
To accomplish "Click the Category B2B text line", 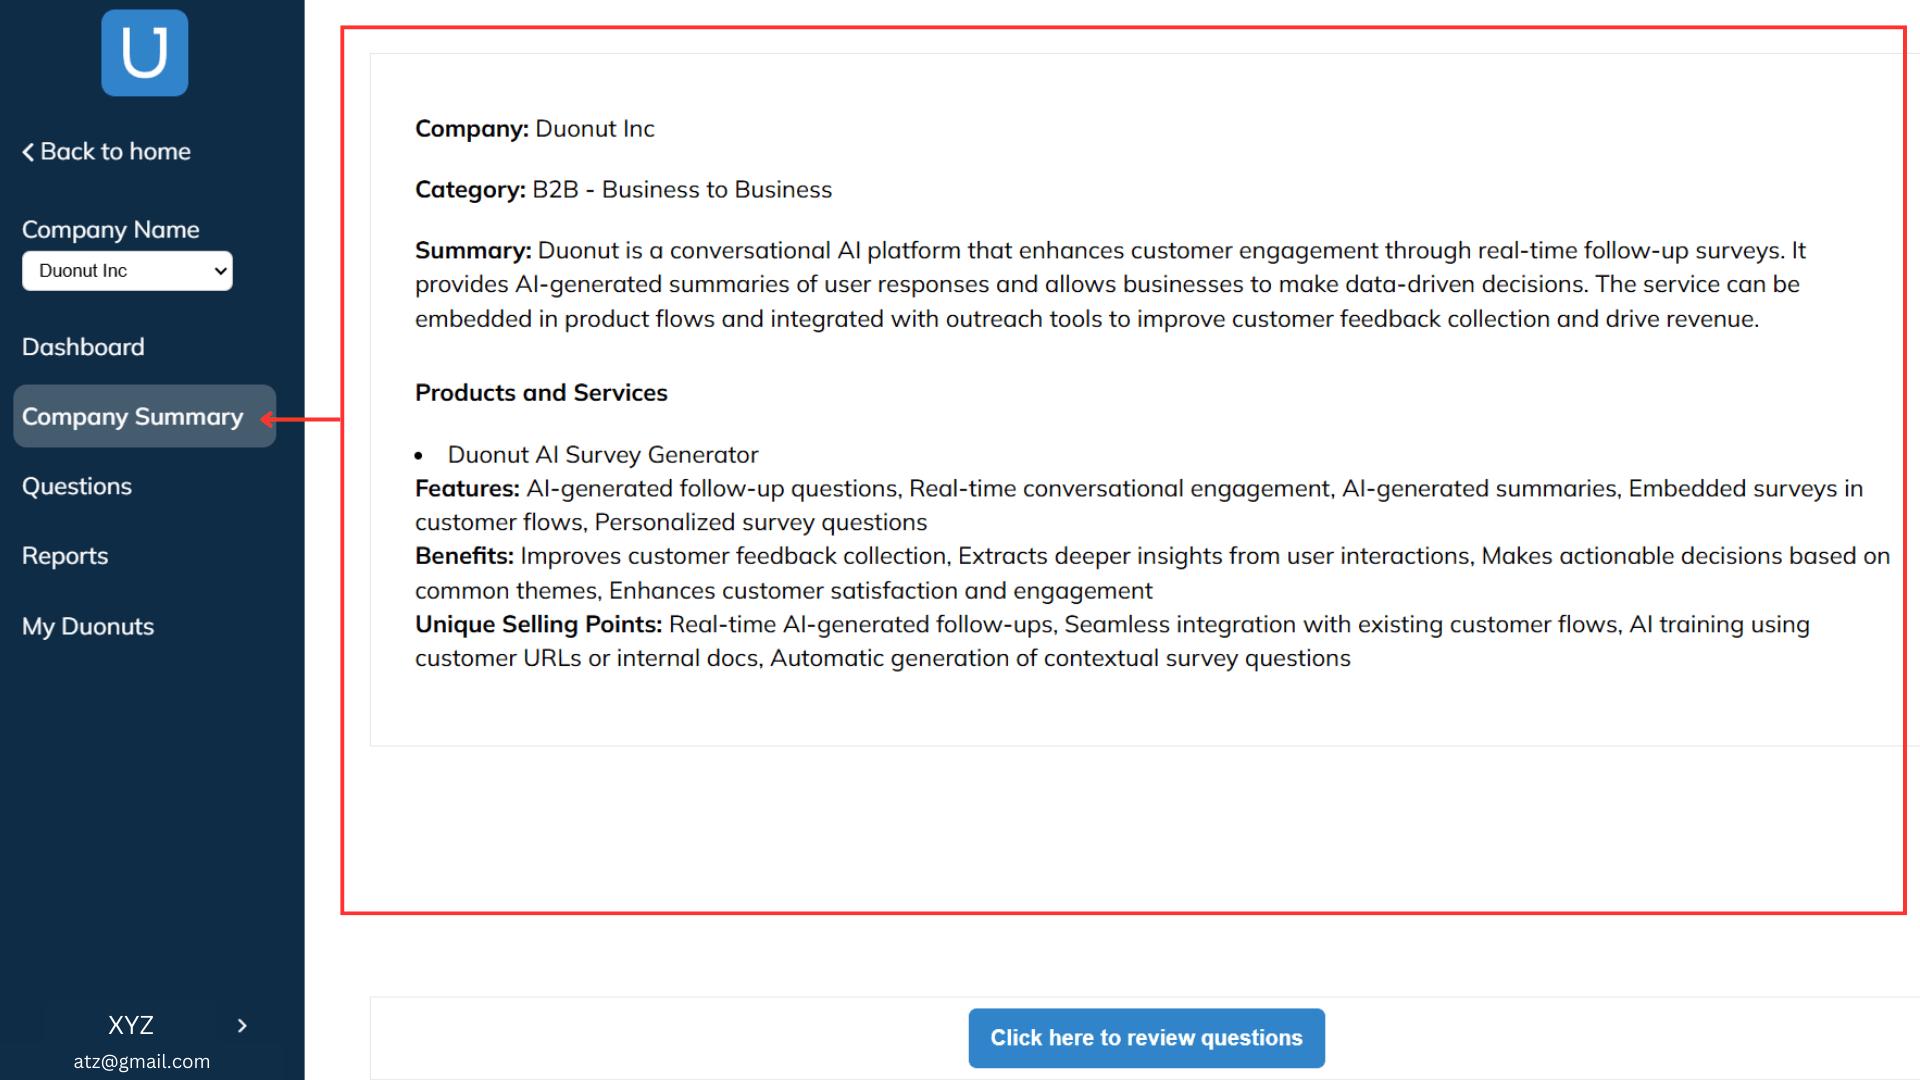I will [623, 190].
